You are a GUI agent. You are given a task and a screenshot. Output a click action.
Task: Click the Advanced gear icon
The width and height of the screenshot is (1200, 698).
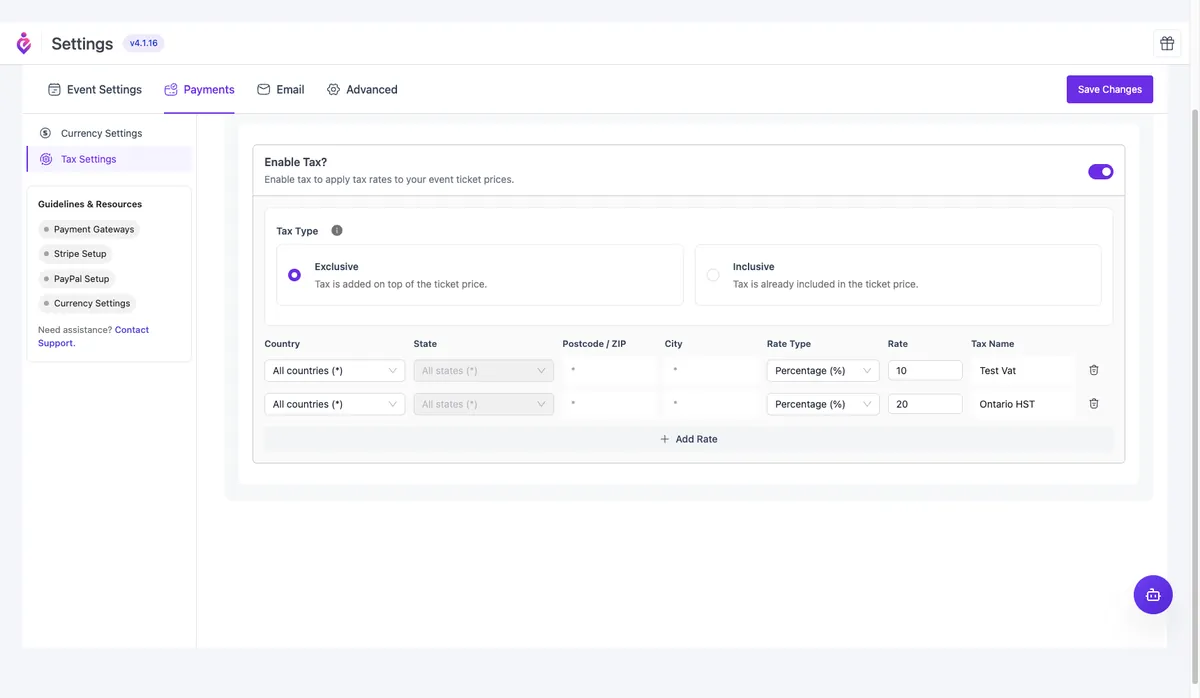click(334, 89)
